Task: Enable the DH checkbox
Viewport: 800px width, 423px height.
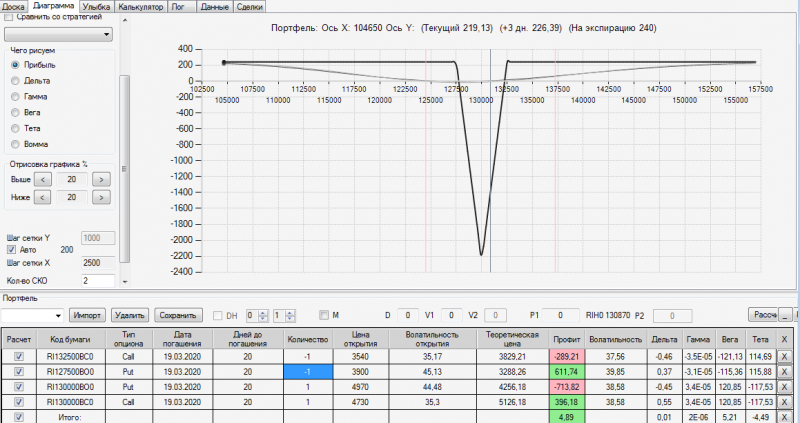Action: coord(217,316)
